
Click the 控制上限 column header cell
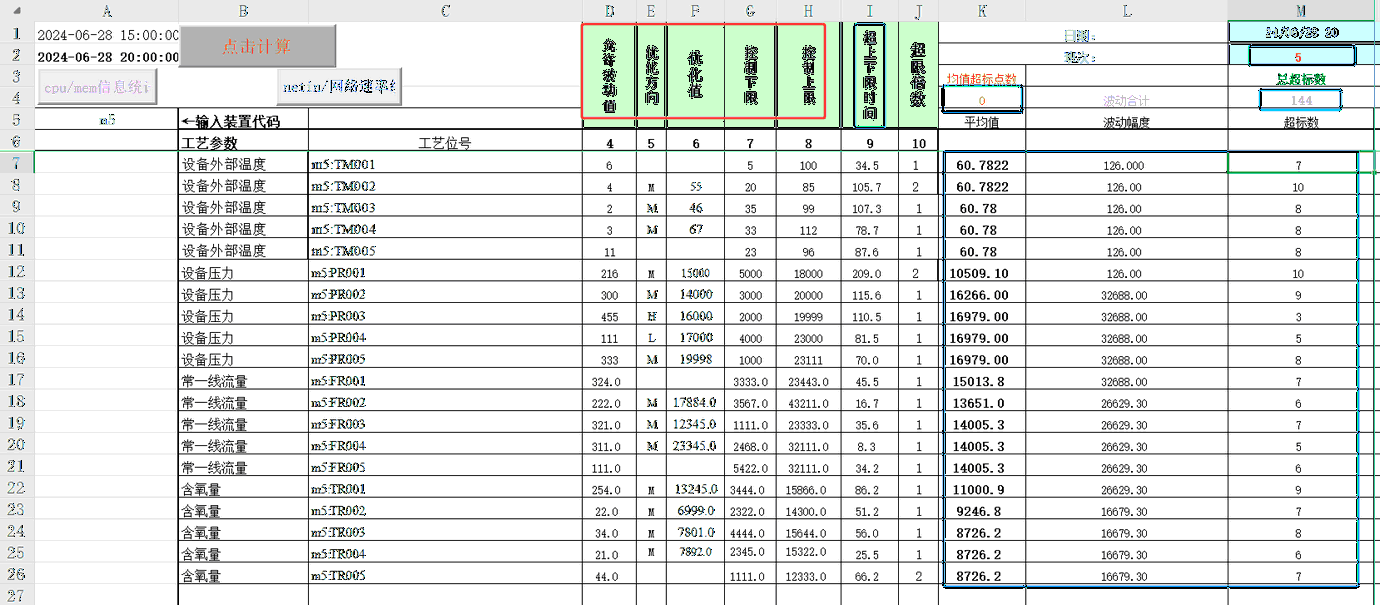807,76
